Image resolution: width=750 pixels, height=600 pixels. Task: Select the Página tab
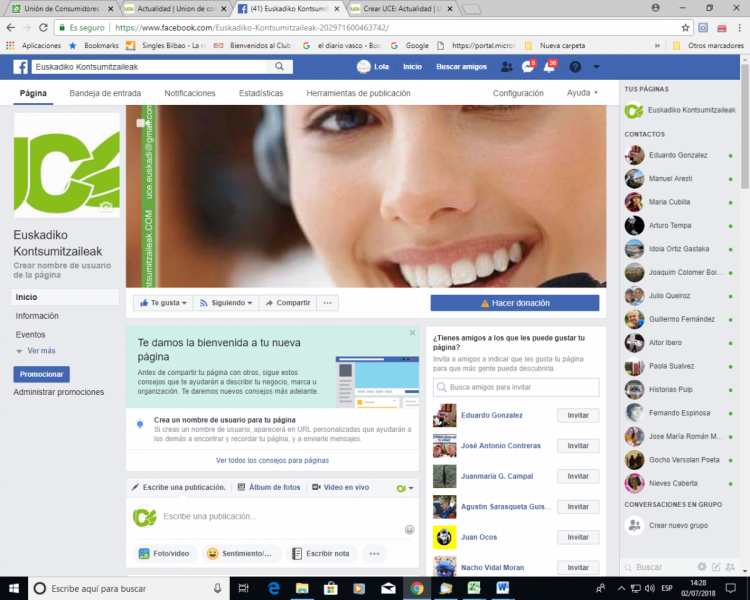pos(33,93)
